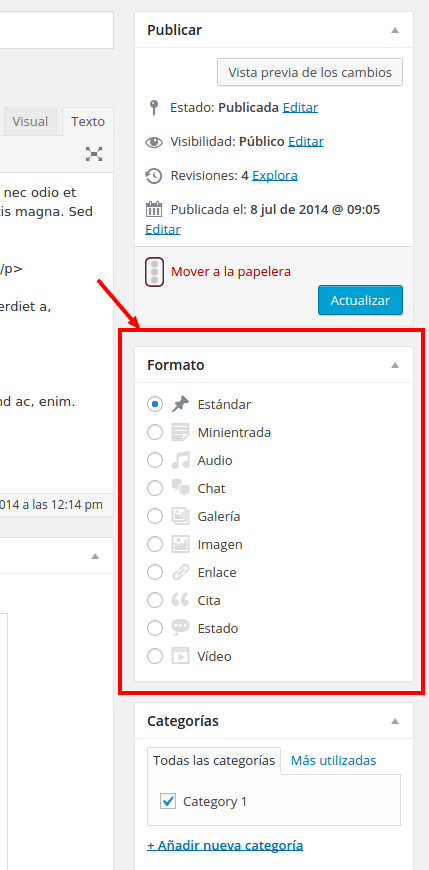429x870 pixels.
Task: Click the Audio music note icon
Action: coord(180,460)
